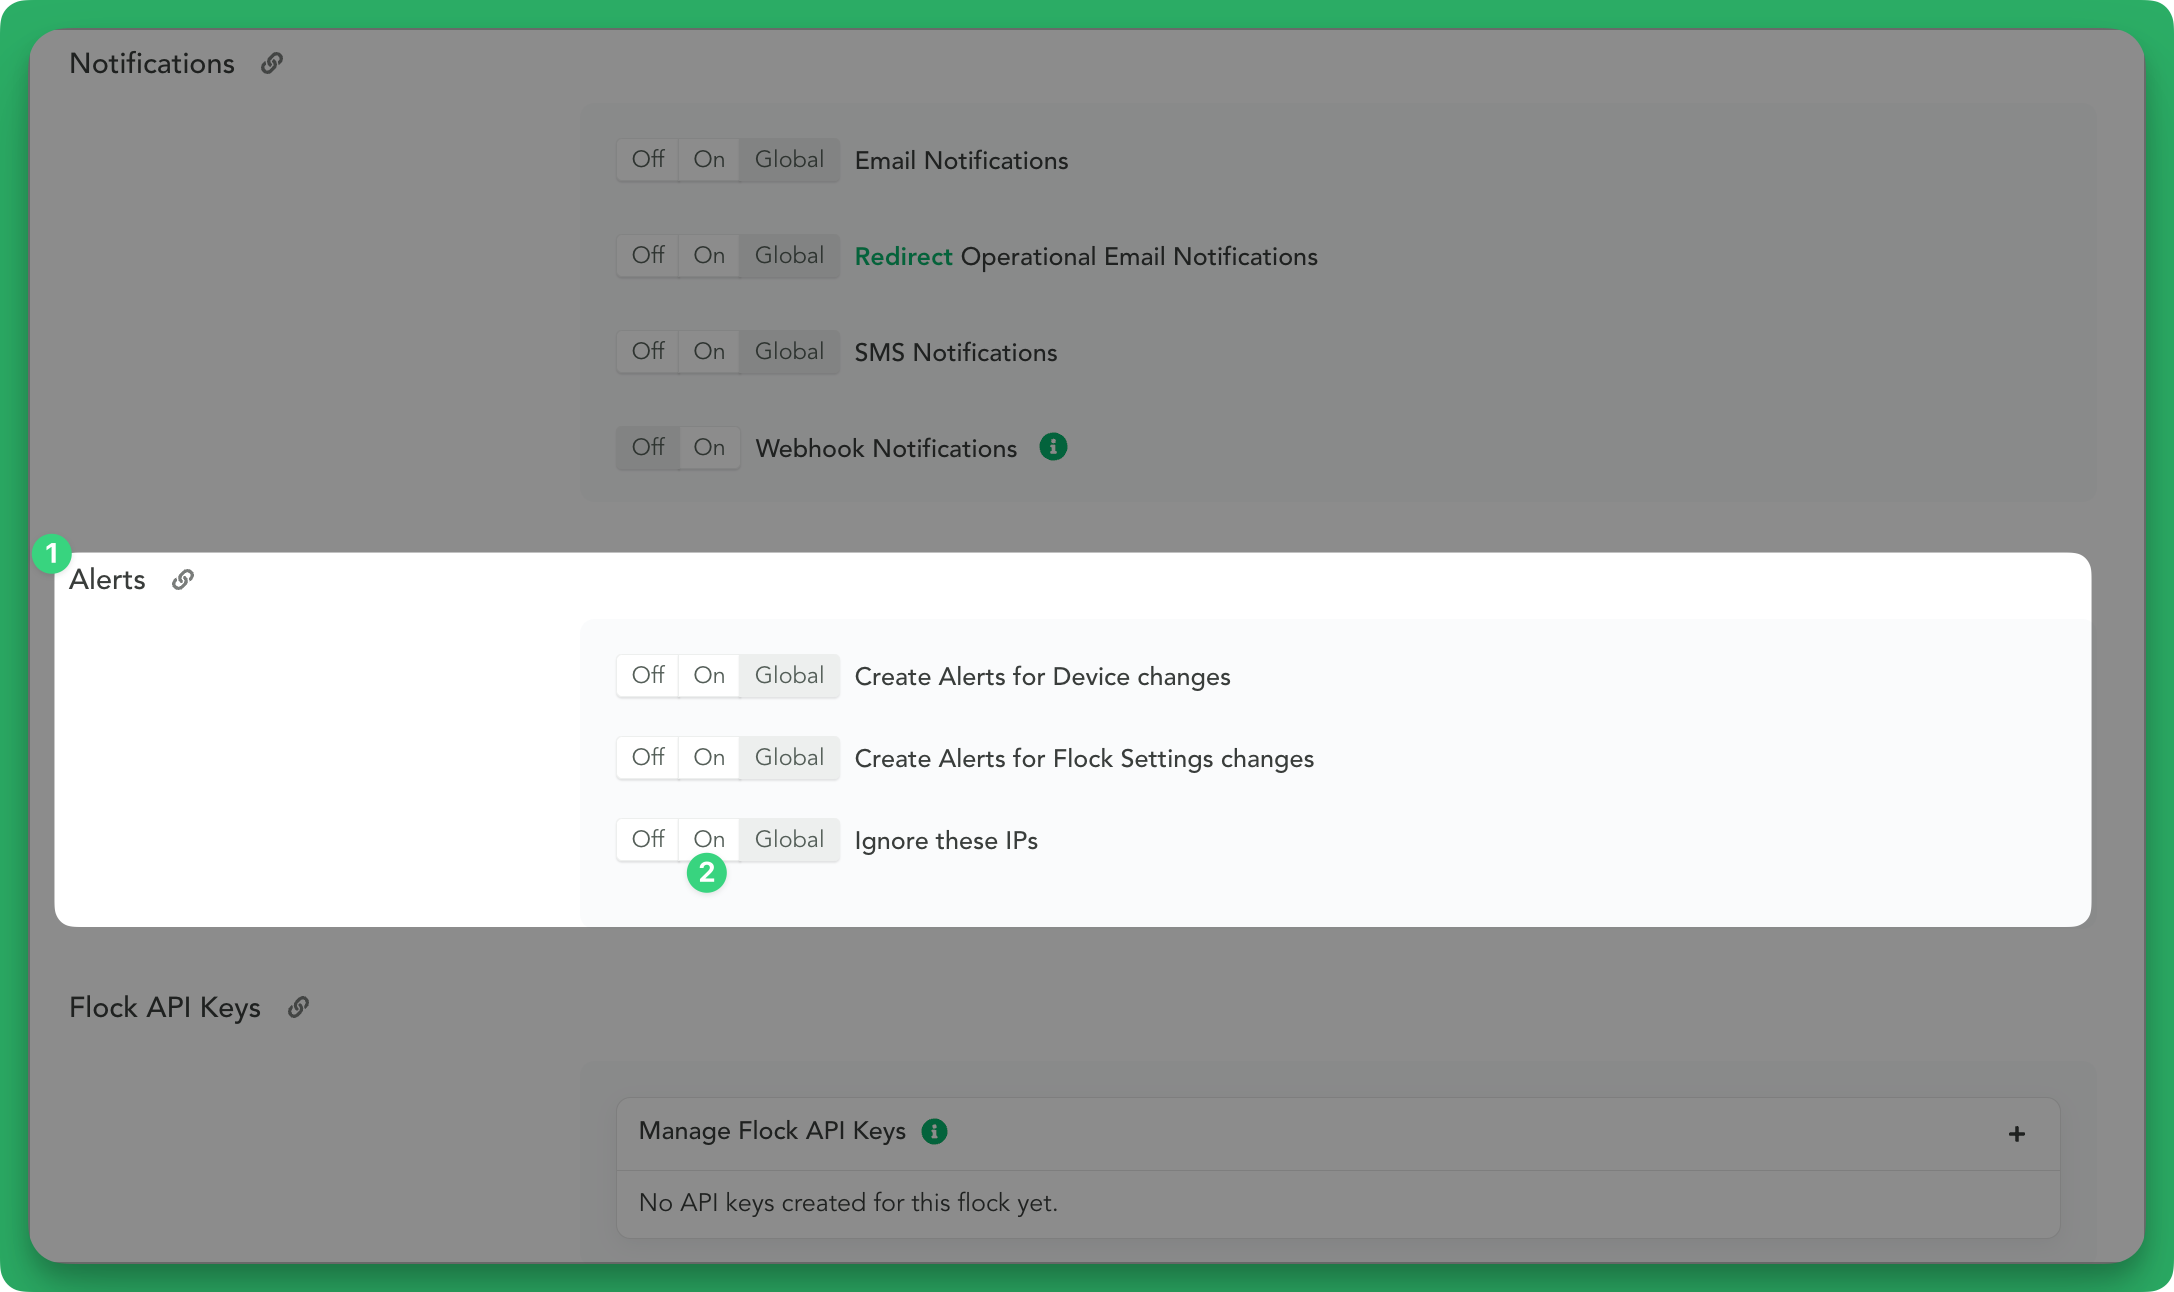Click Create Alerts for Flock Settings changes label

click(1084, 759)
